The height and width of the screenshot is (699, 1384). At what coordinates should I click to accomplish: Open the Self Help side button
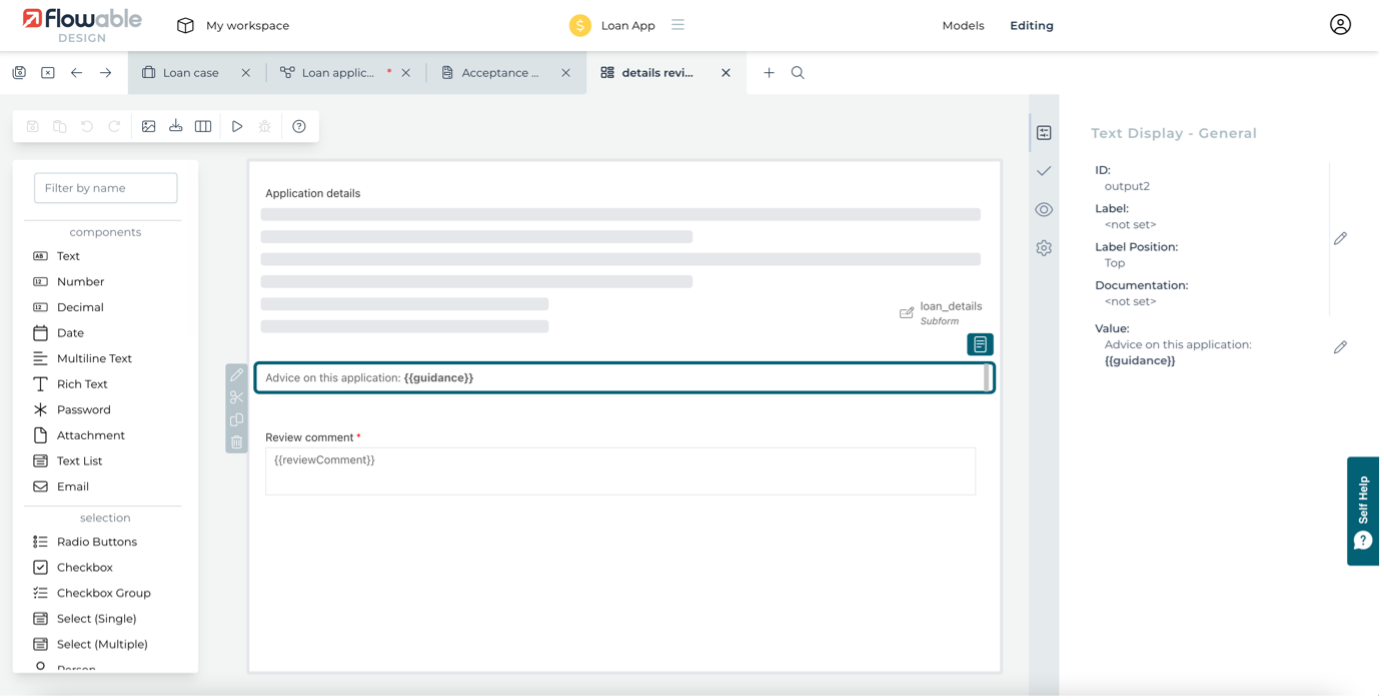[x=1364, y=511]
